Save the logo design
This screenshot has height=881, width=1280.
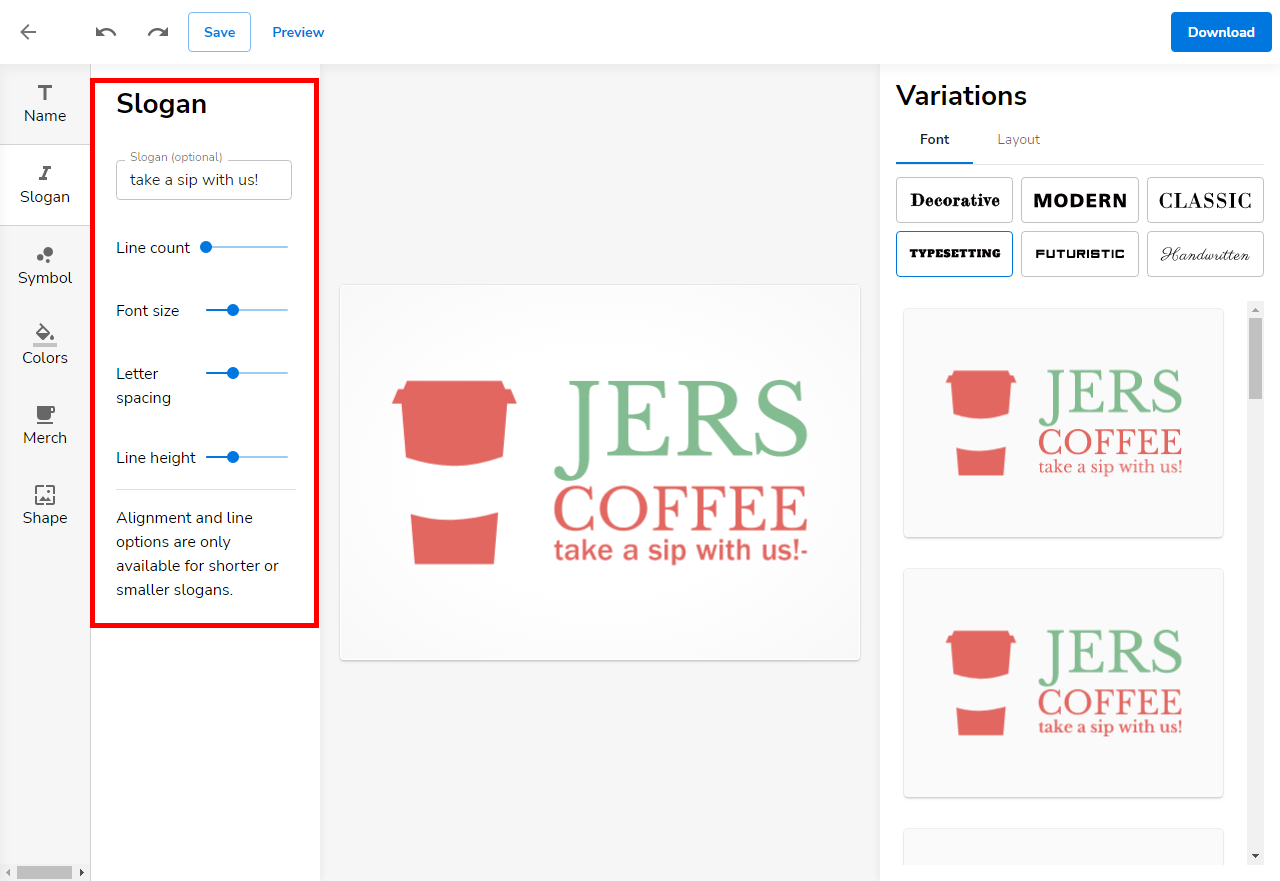219,32
